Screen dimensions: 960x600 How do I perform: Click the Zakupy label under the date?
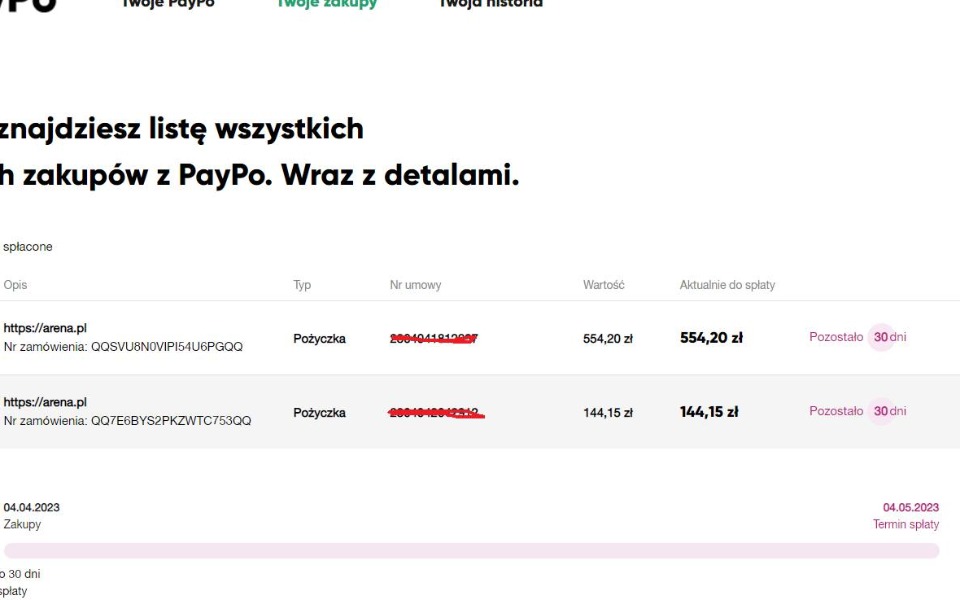click(22, 525)
